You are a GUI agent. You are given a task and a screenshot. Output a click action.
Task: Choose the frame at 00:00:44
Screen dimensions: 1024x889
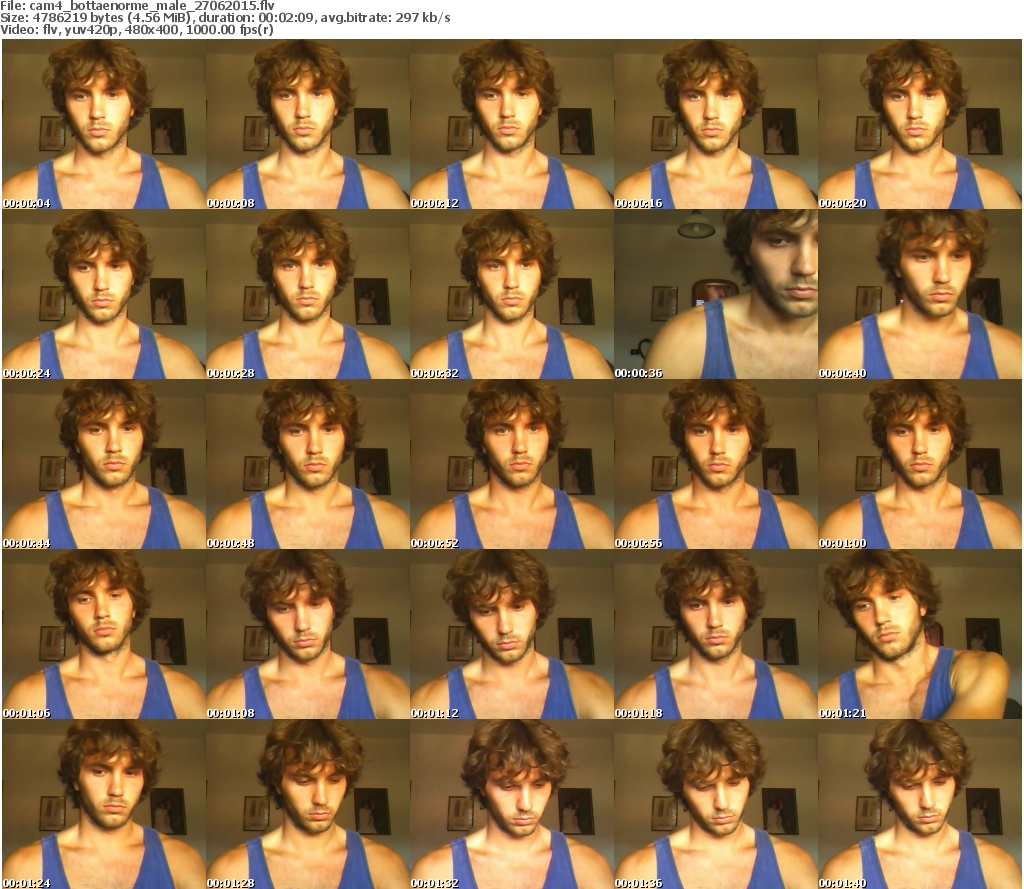click(104, 464)
